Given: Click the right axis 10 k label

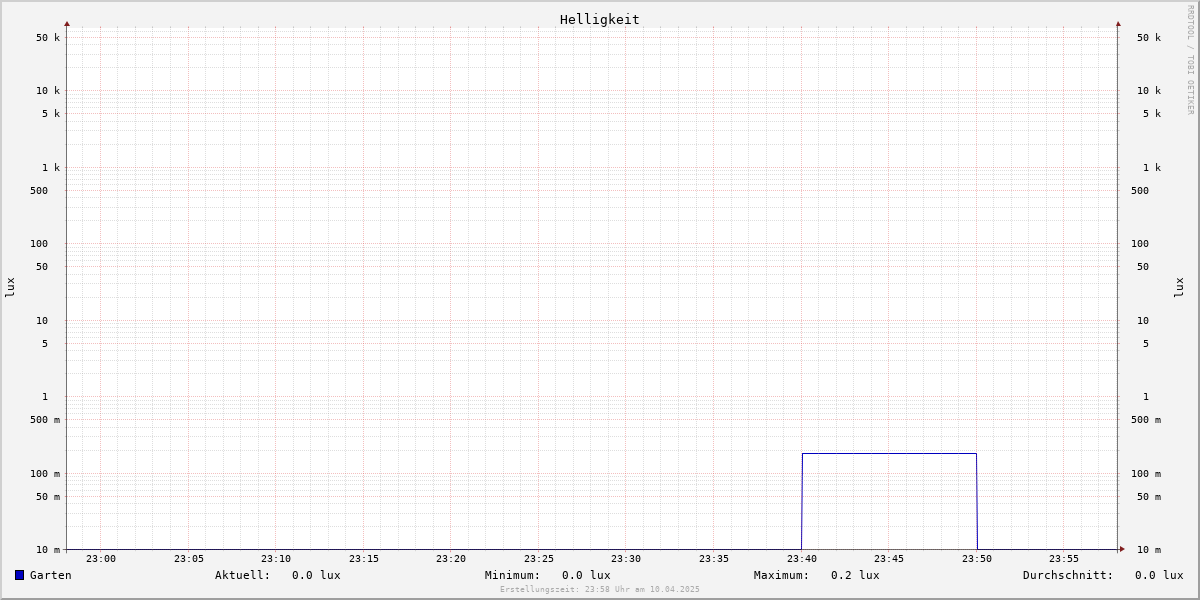Looking at the screenshot, I should [x=1149, y=91].
